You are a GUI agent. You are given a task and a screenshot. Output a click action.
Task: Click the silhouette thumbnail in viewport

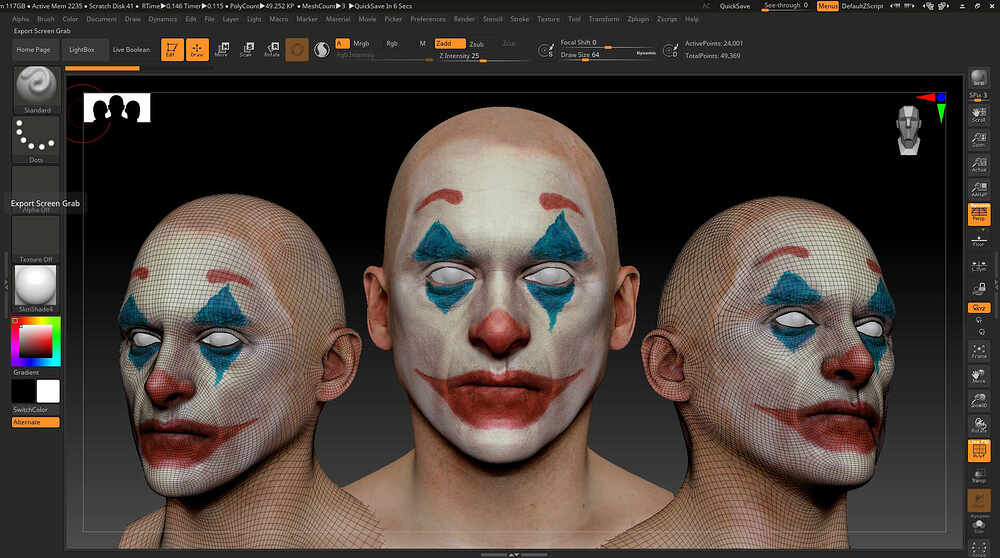point(117,107)
